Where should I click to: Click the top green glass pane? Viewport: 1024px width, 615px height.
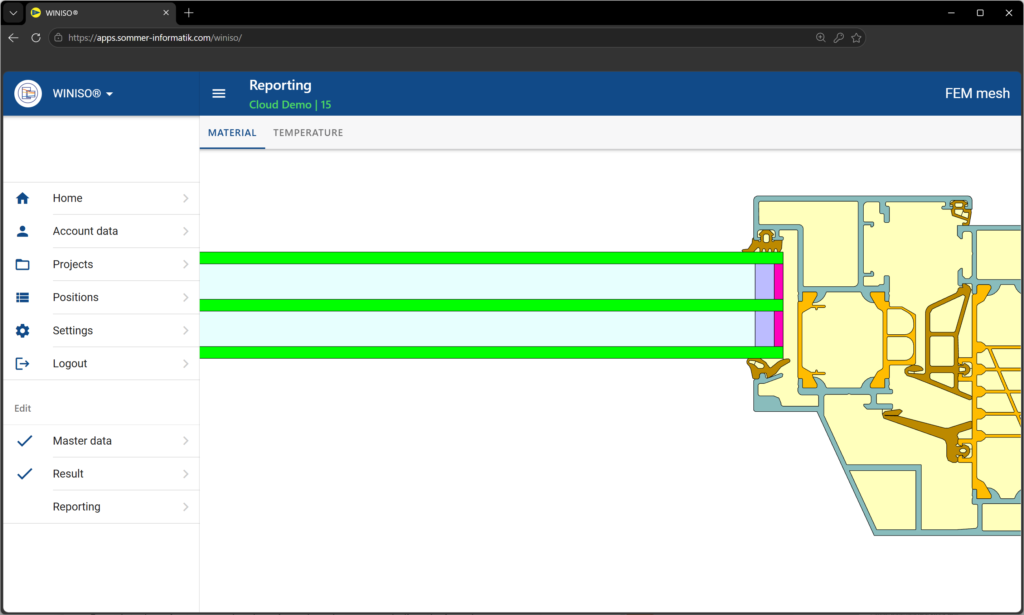click(491, 258)
